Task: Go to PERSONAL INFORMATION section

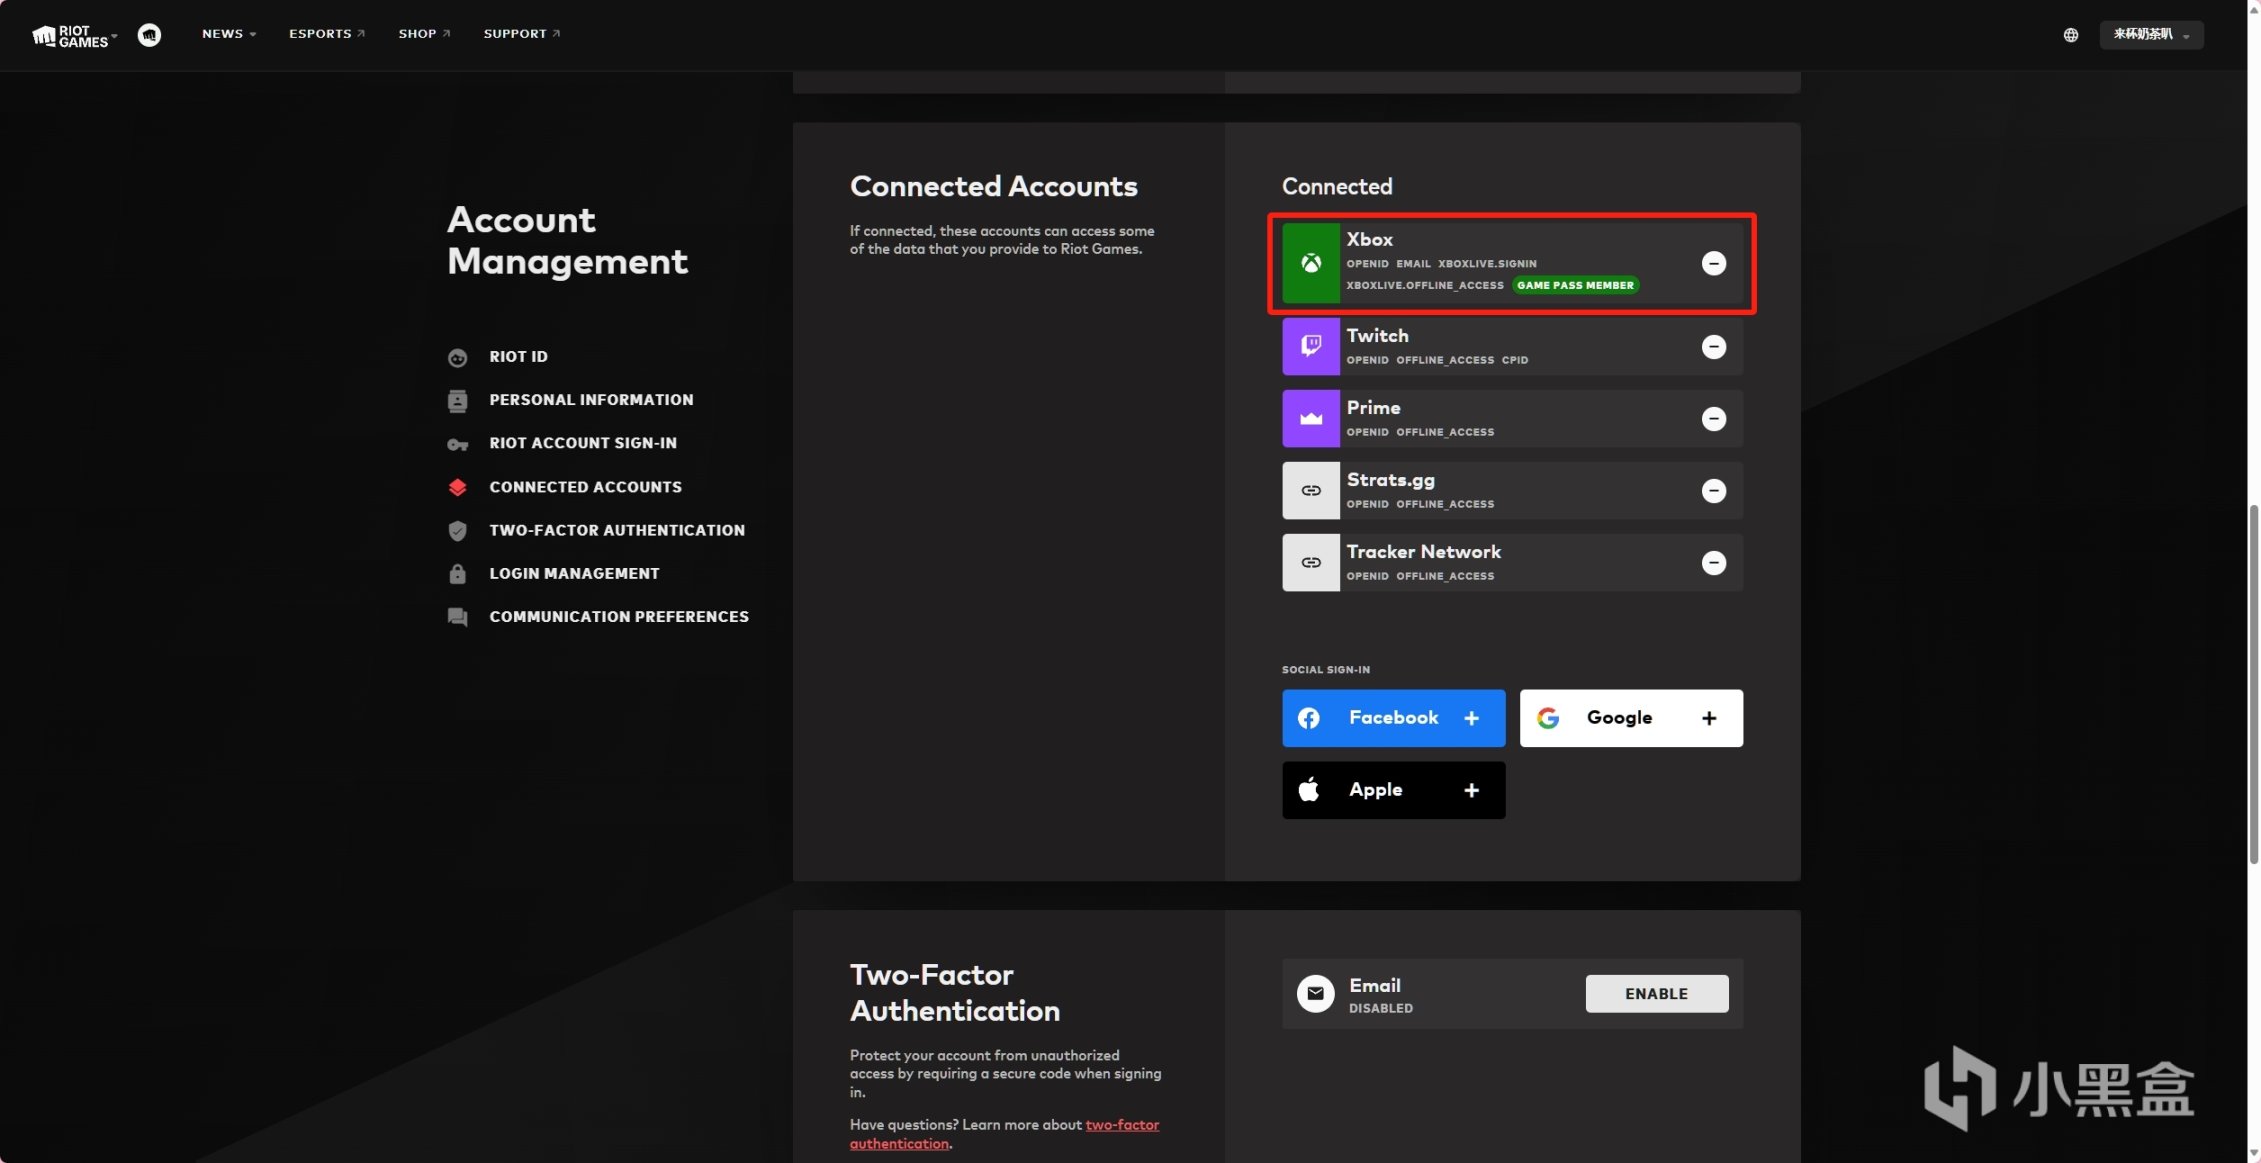Action: 591,400
